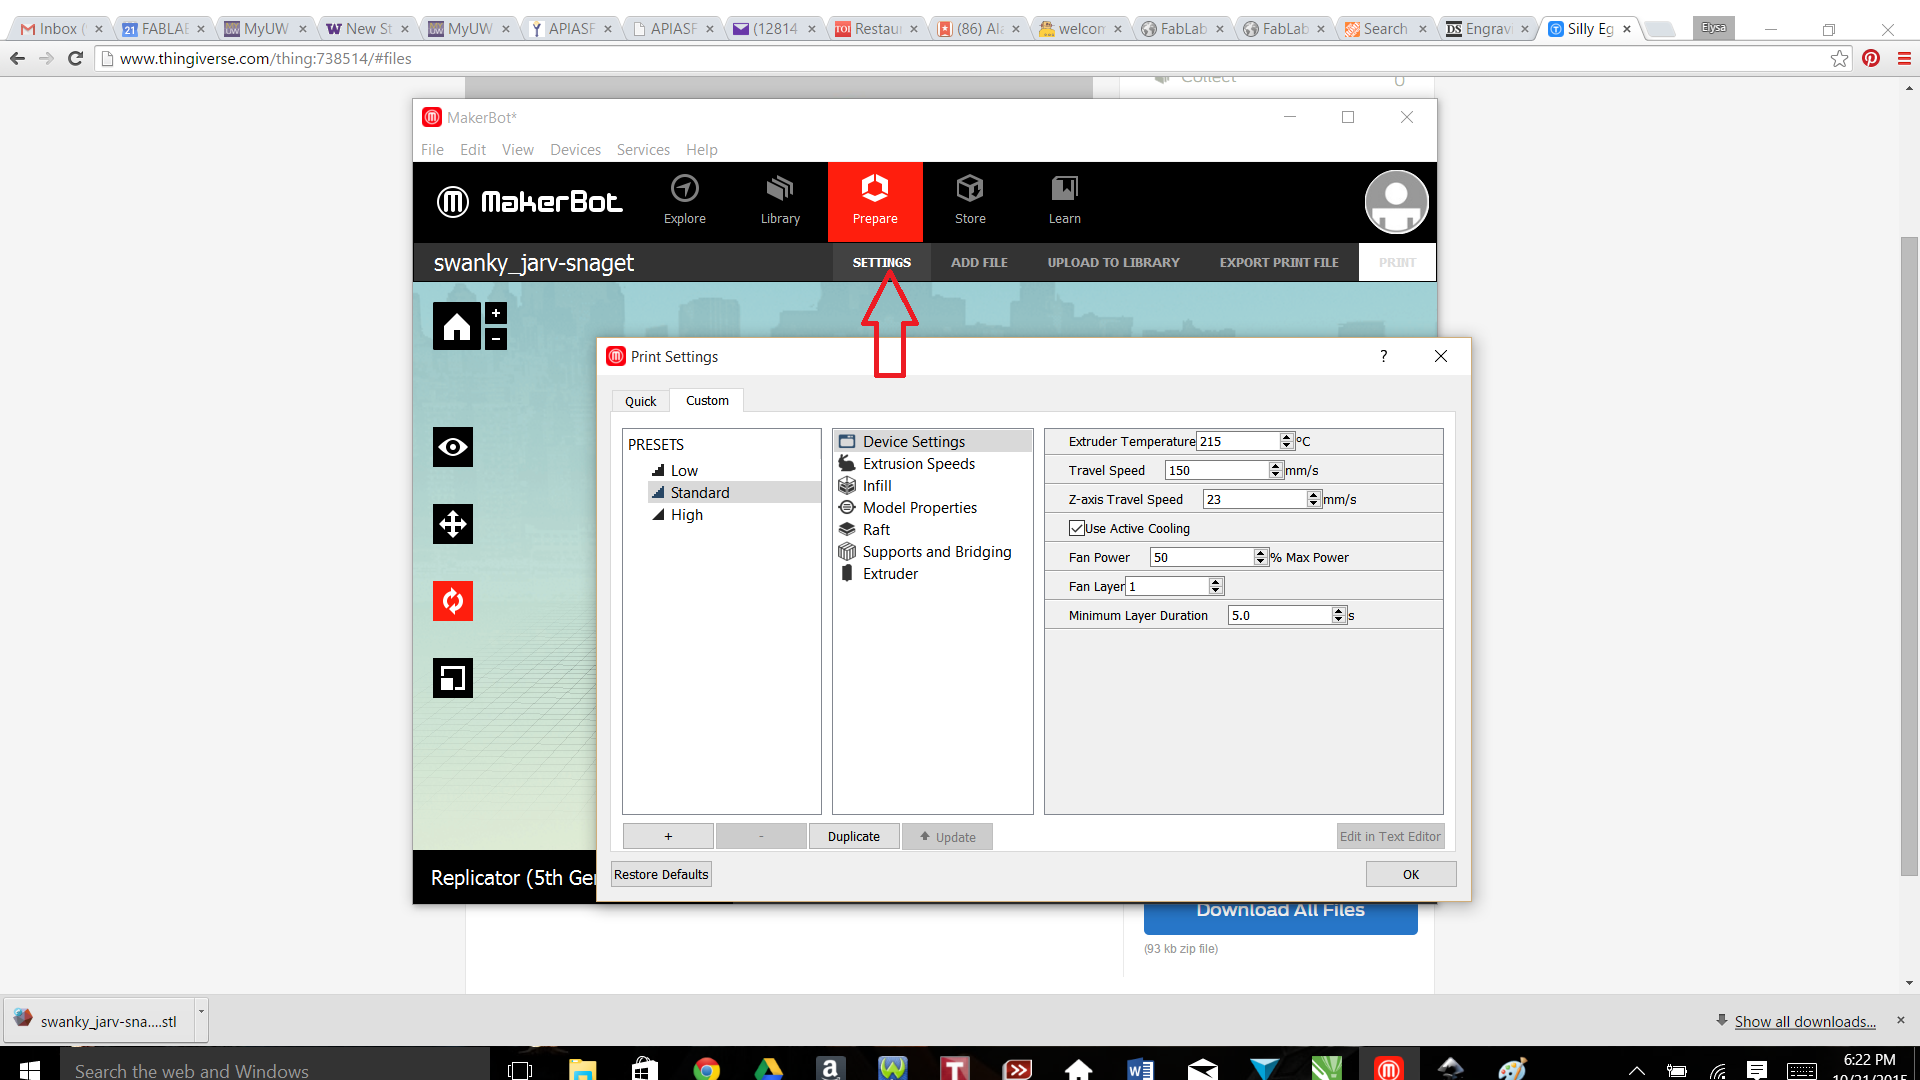This screenshot has height=1080, width=1920.
Task: Open the Windows Start menu
Action: 29,1069
